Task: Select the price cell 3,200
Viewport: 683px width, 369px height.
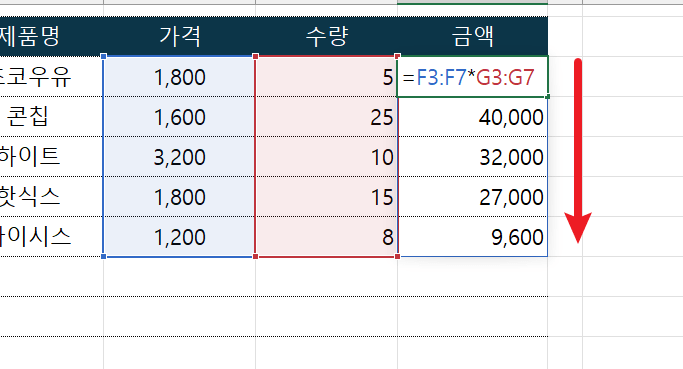Action: pos(179,157)
